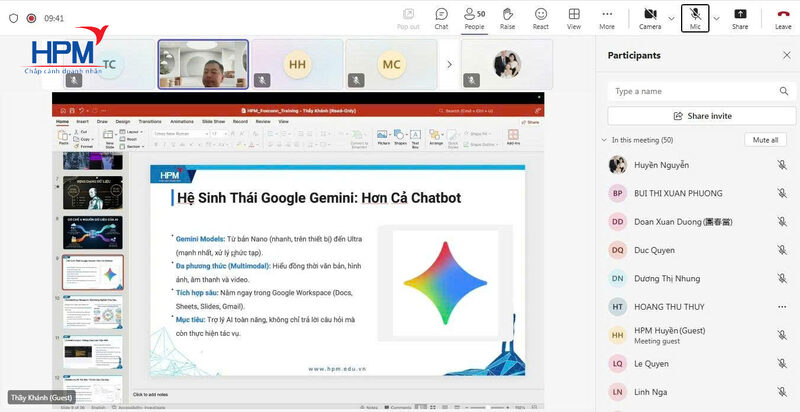The width and height of the screenshot is (800, 412).
Task: Click the Pop out icon
Action: [x=408, y=18]
